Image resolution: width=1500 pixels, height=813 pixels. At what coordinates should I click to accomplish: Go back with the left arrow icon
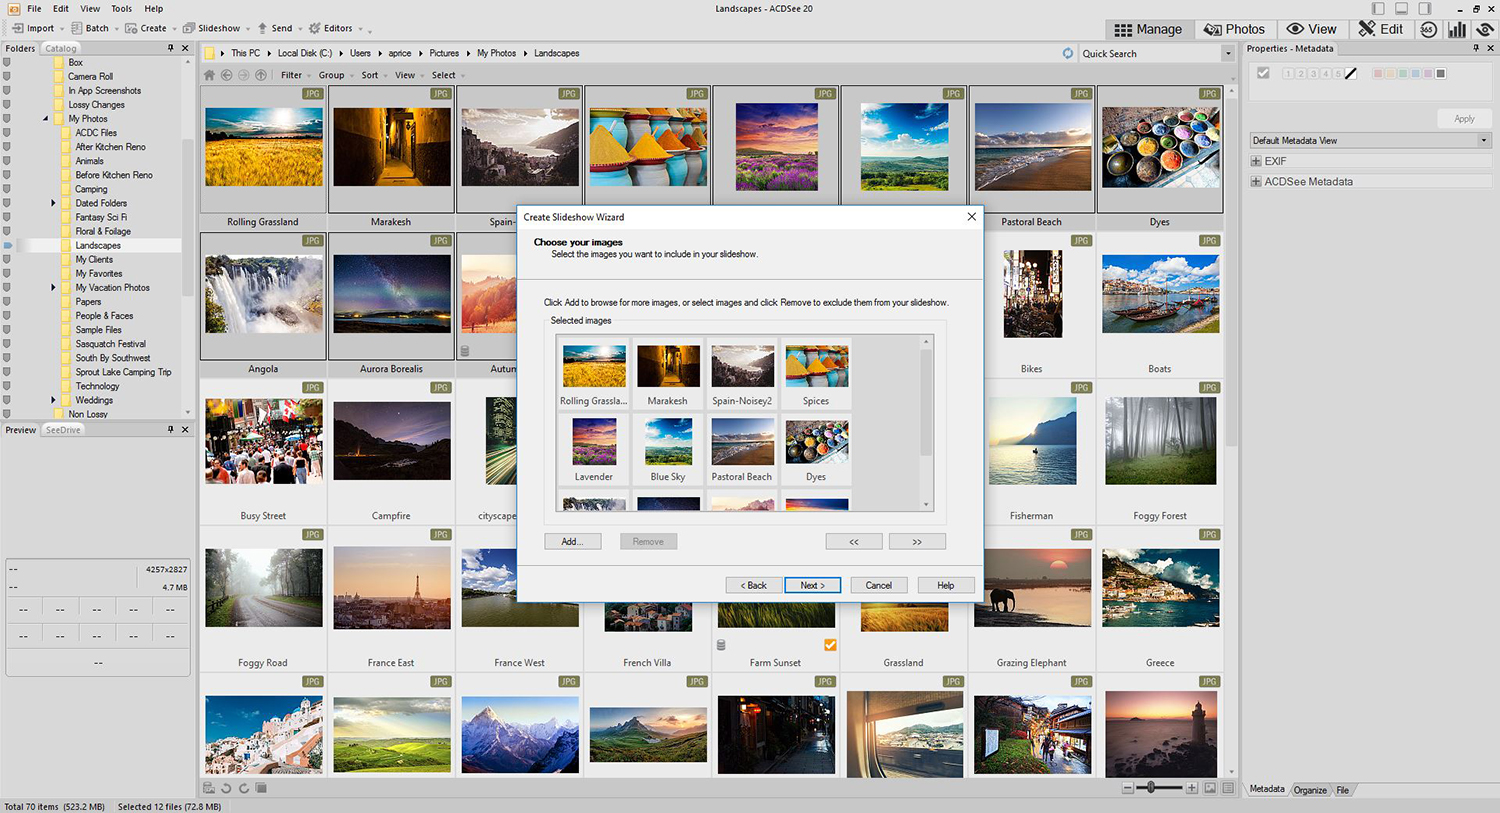pos(227,75)
